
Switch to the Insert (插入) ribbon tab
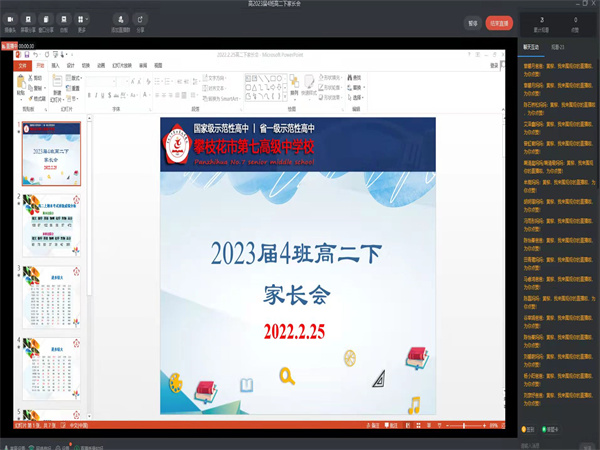[55, 65]
